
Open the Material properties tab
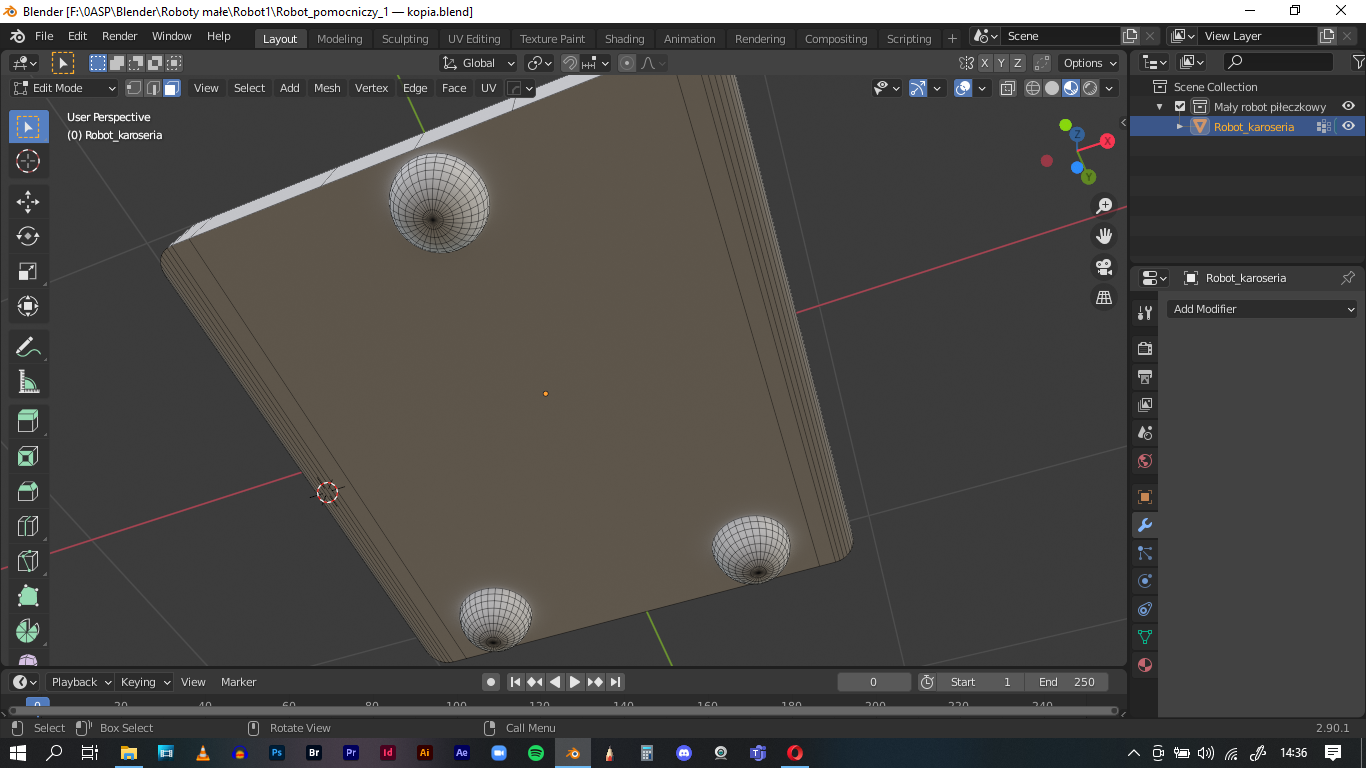pyautogui.click(x=1145, y=665)
